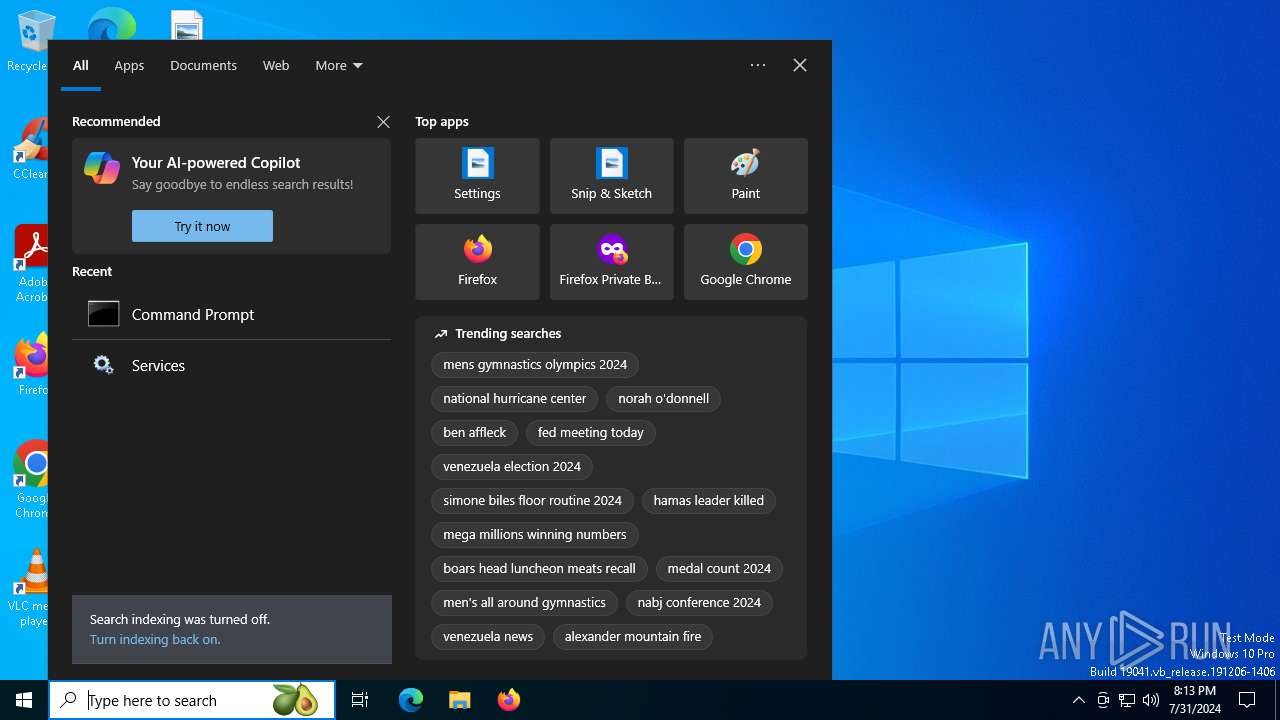Launch Snip & Sketch from Top apps

[x=611, y=176]
